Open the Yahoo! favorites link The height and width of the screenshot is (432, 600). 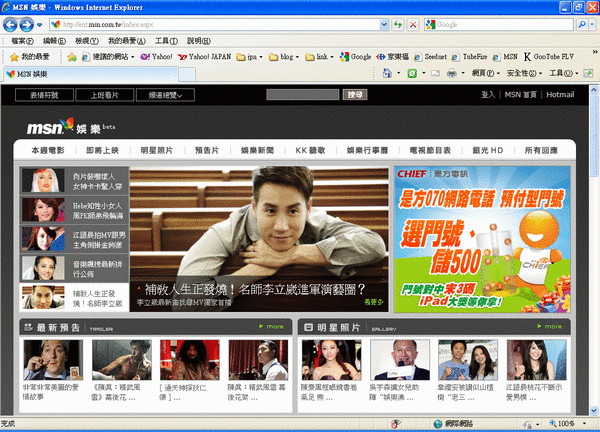[157, 57]
